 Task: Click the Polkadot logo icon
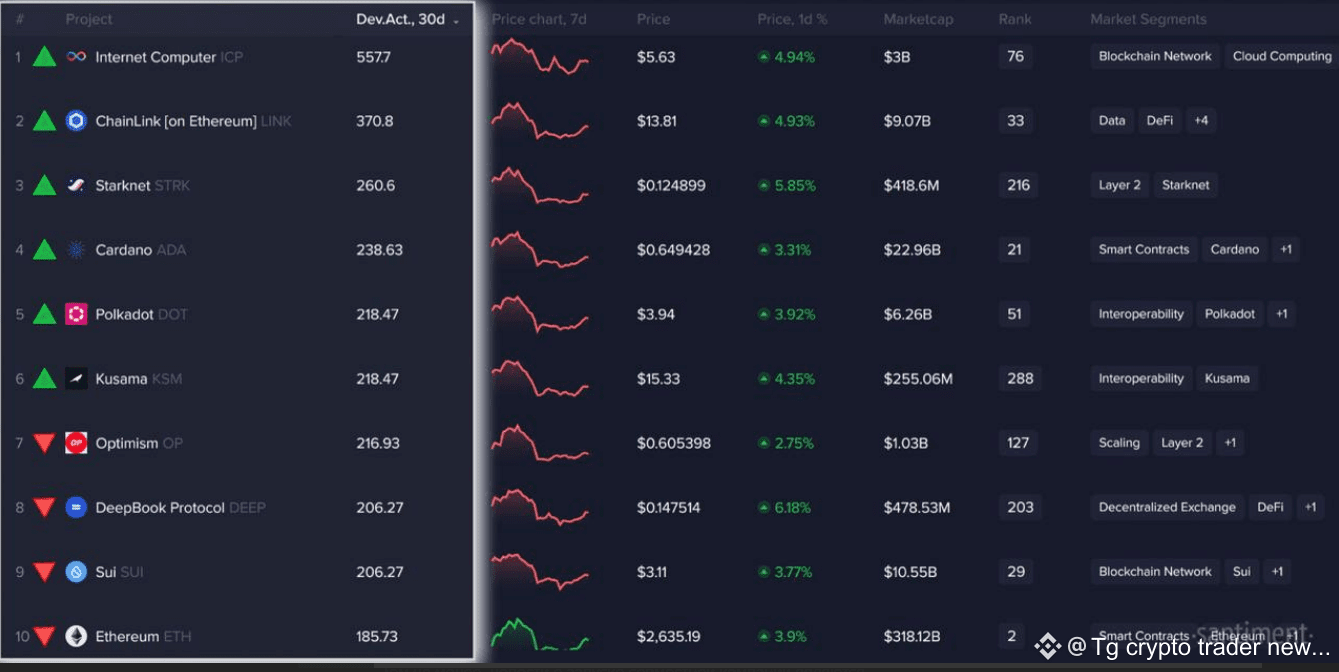click(x=74, y=314)
